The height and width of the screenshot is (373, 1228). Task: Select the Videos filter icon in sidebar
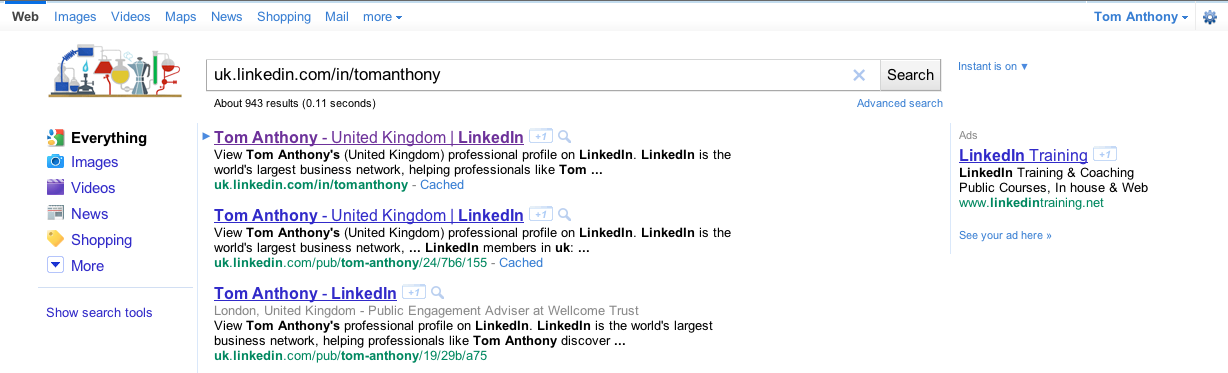point(55,188)
